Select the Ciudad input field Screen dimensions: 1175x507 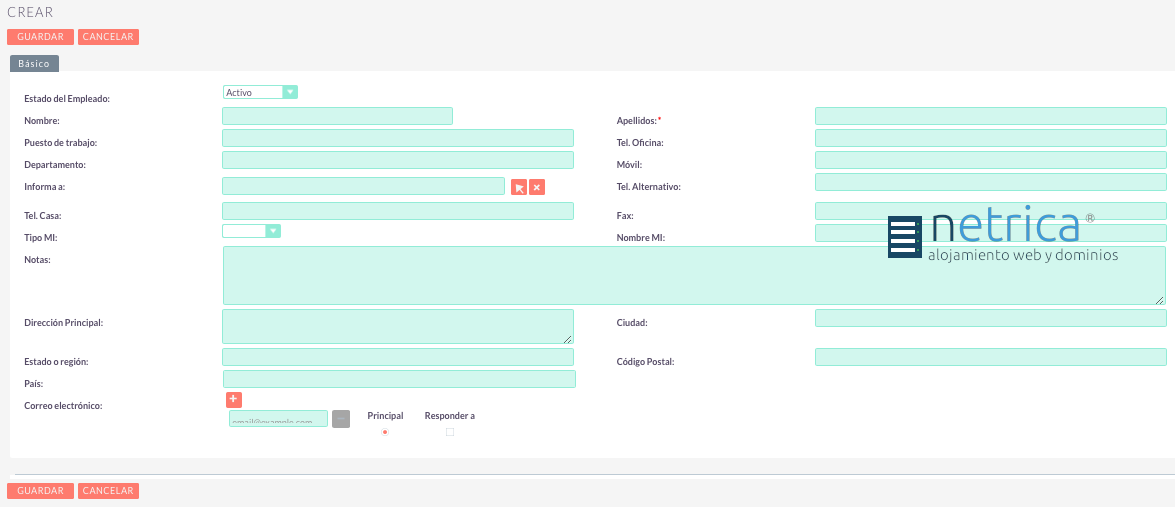coord(990,318)
